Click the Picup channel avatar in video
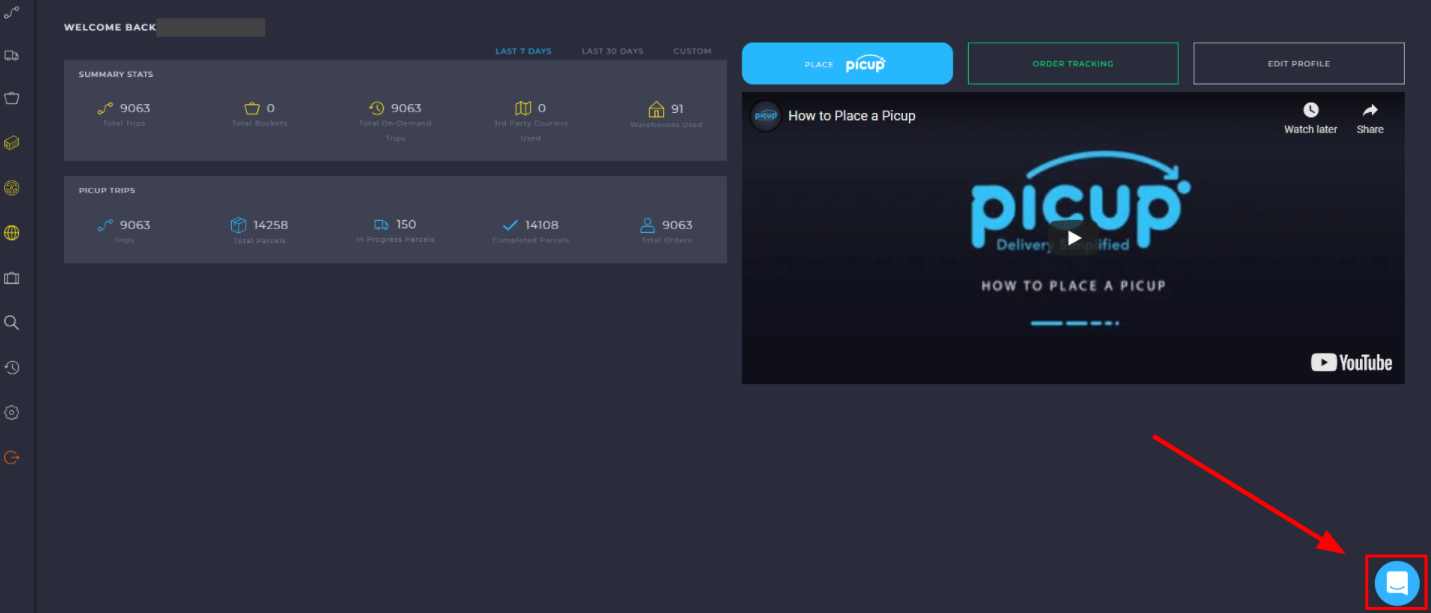 tap(766, 115)
